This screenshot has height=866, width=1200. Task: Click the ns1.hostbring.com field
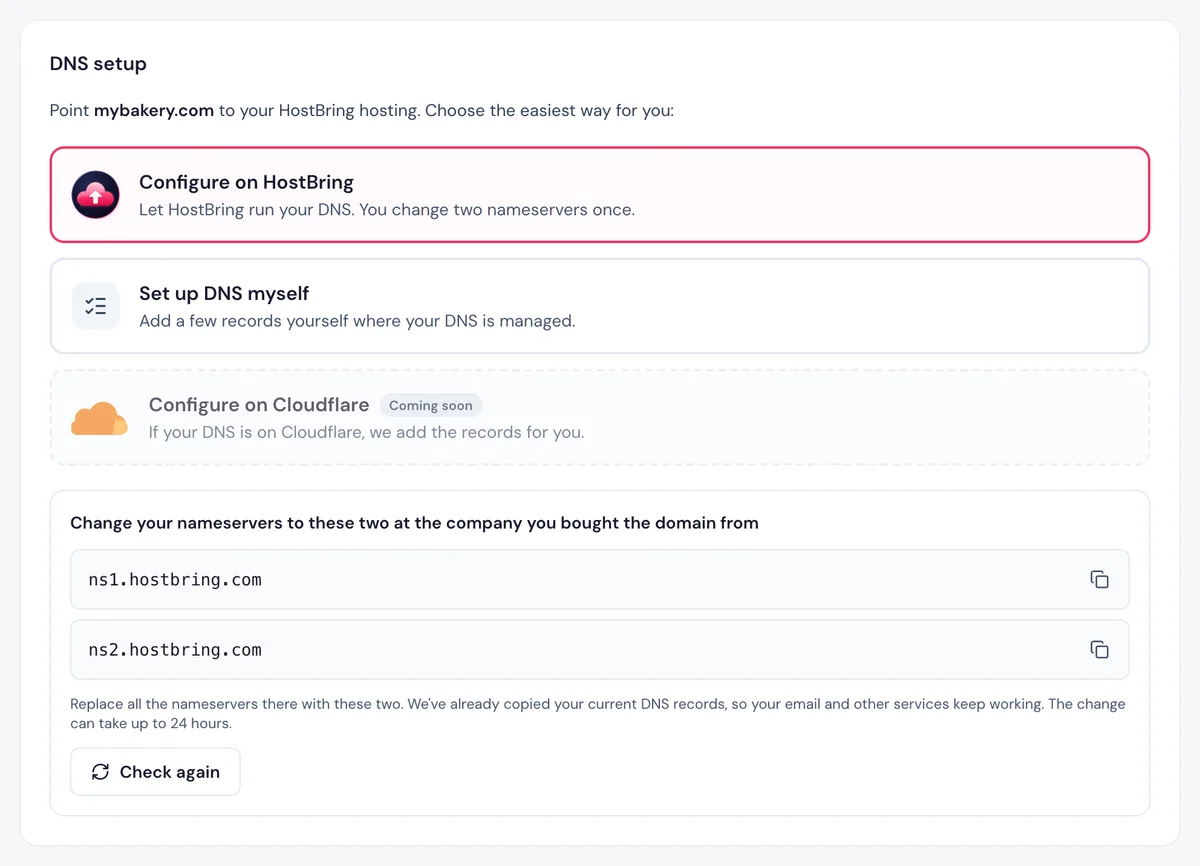[600, 580]
